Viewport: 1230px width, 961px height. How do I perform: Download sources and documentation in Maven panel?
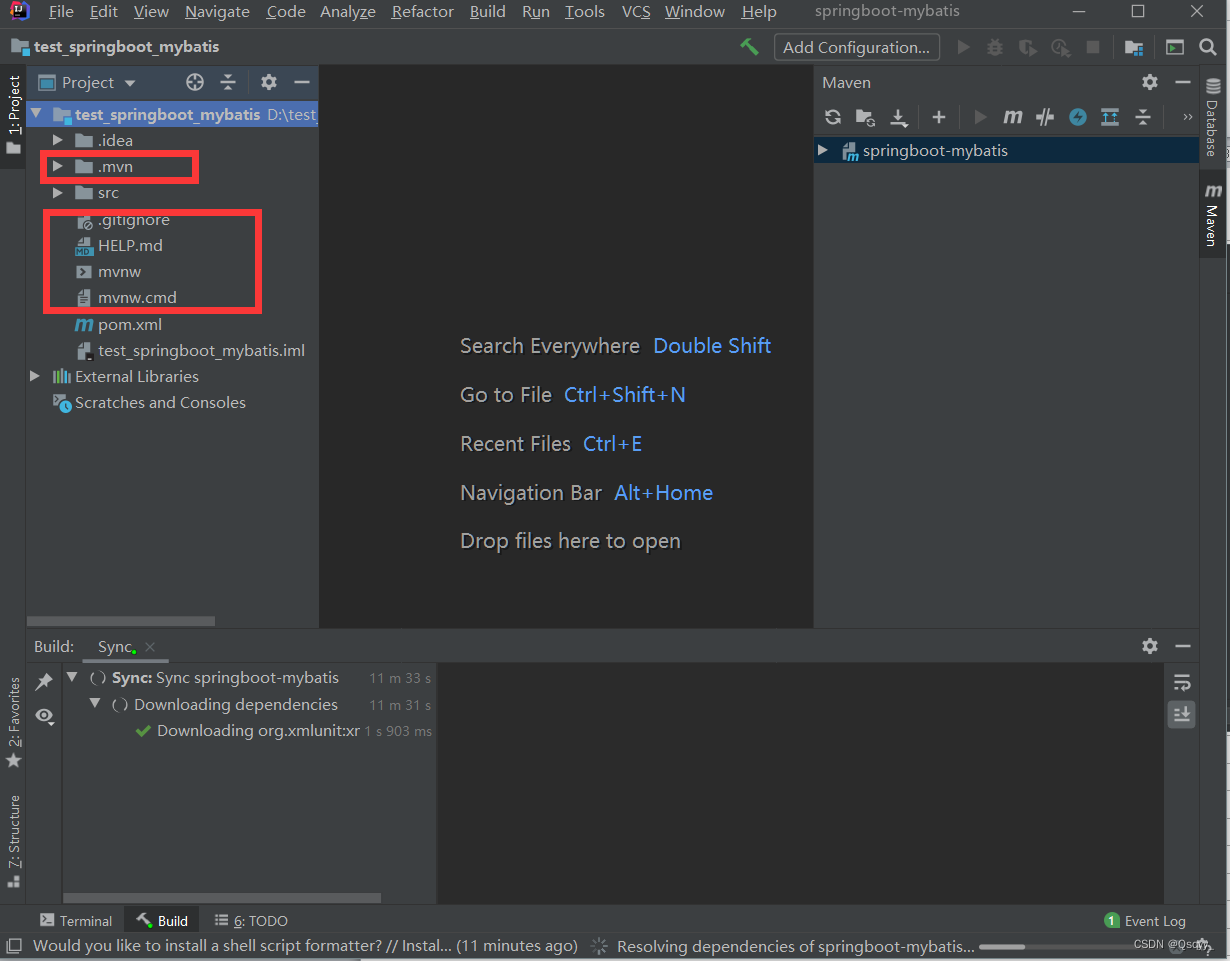[x=899, y=117]
